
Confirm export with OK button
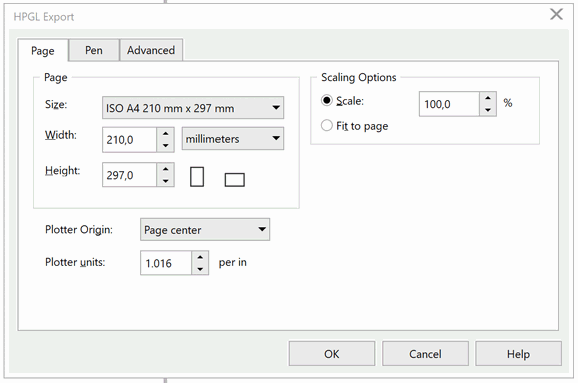tap(332, 354)
